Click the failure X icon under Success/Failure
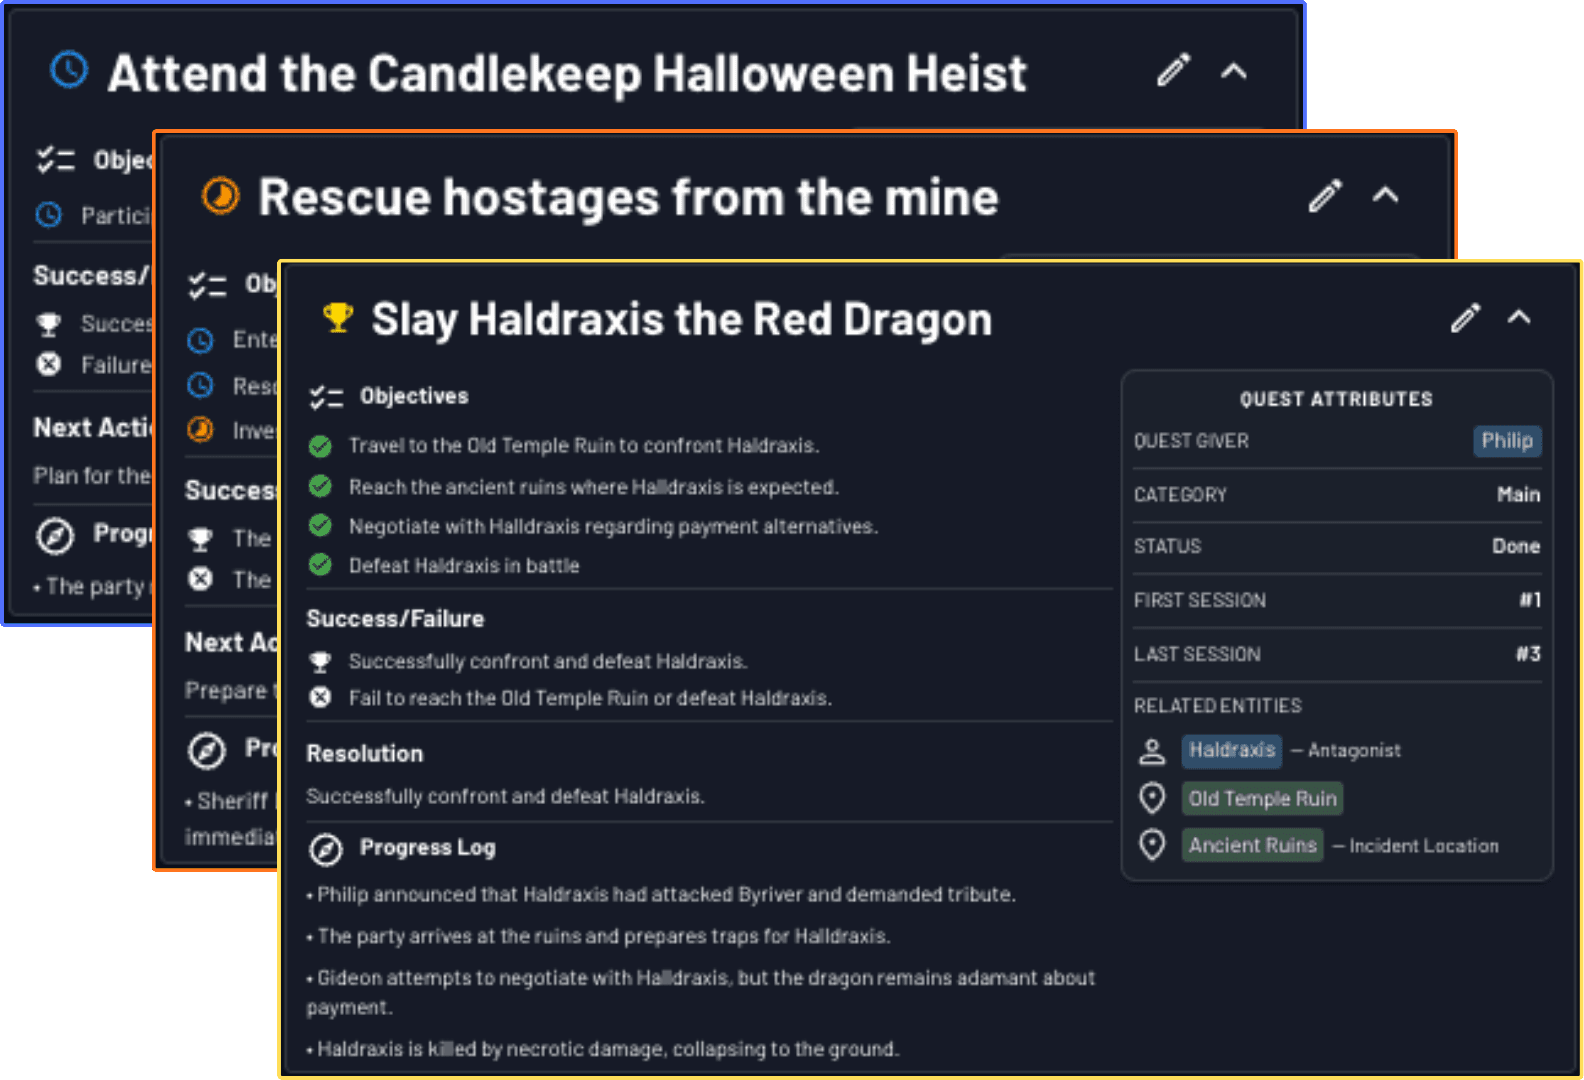The image size is (1584, 1080). pos(319,697)
